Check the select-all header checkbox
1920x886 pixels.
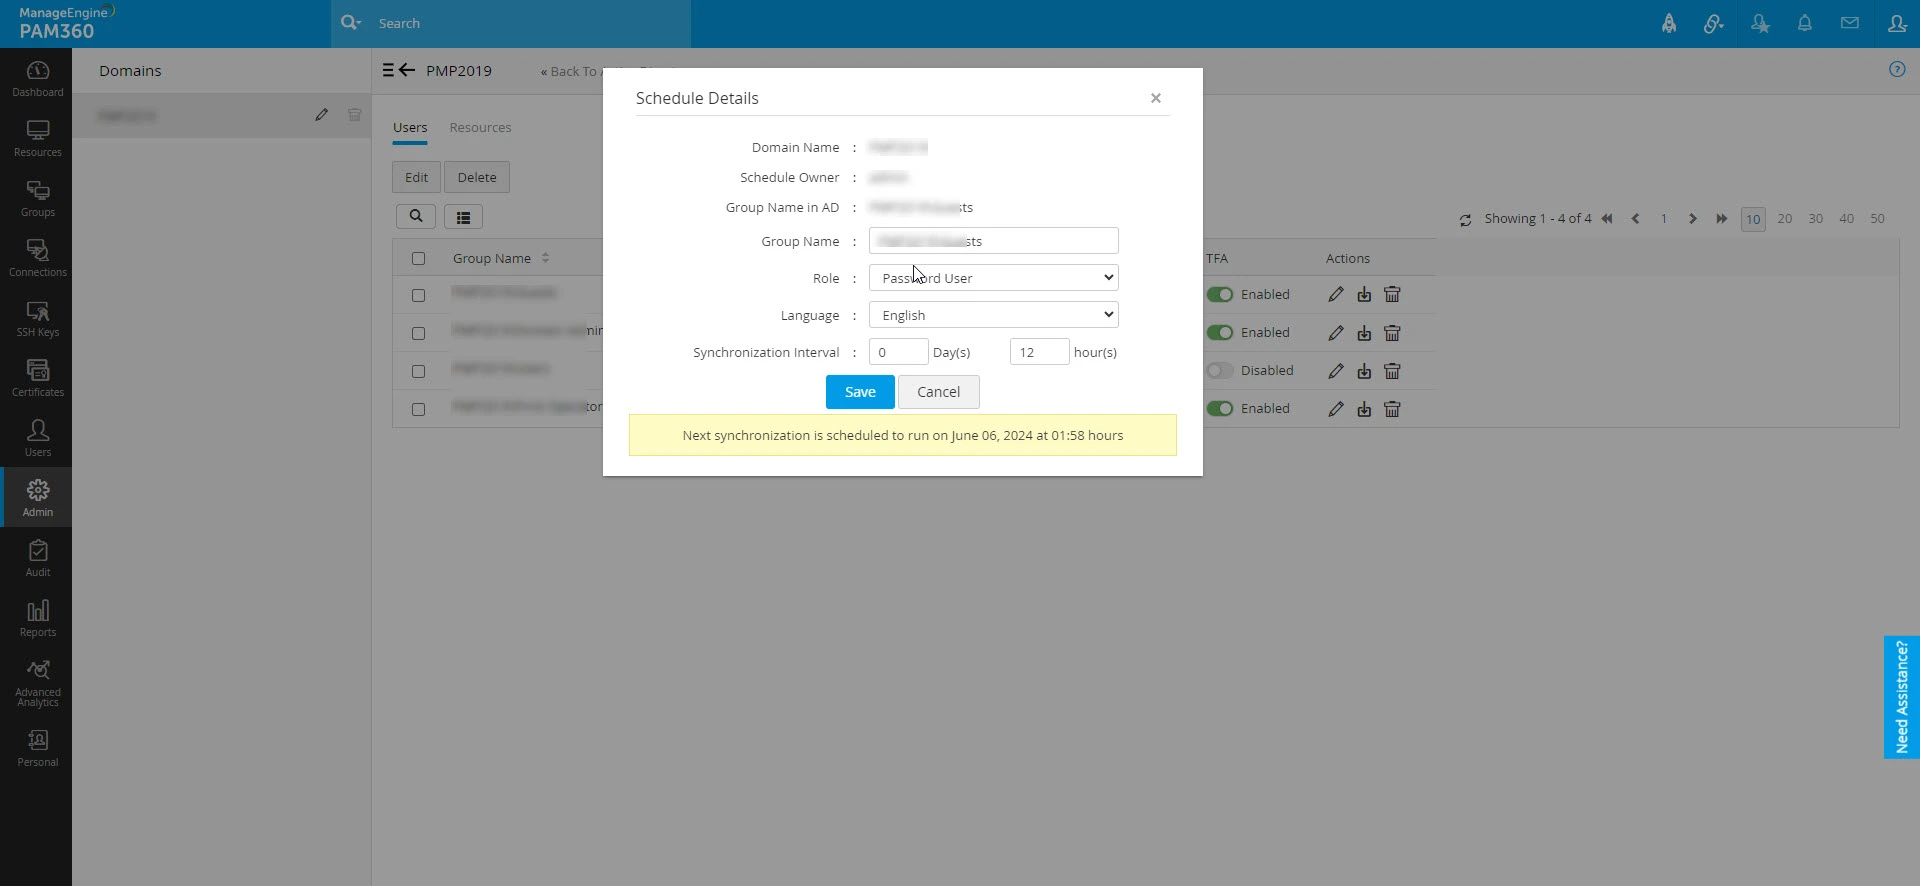click(x=418, y=258)
